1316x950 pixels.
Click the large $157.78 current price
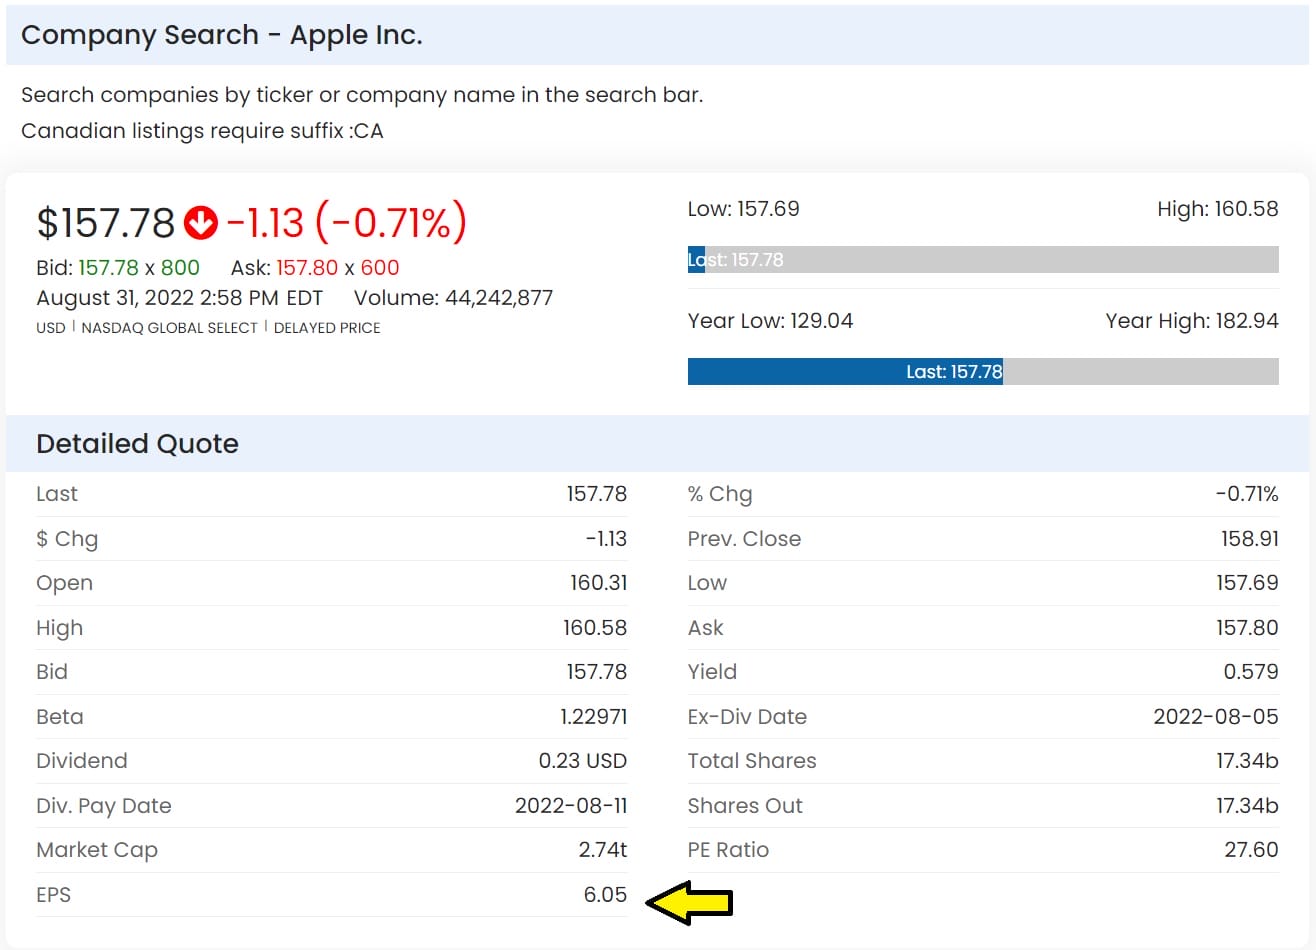[106, 223]
